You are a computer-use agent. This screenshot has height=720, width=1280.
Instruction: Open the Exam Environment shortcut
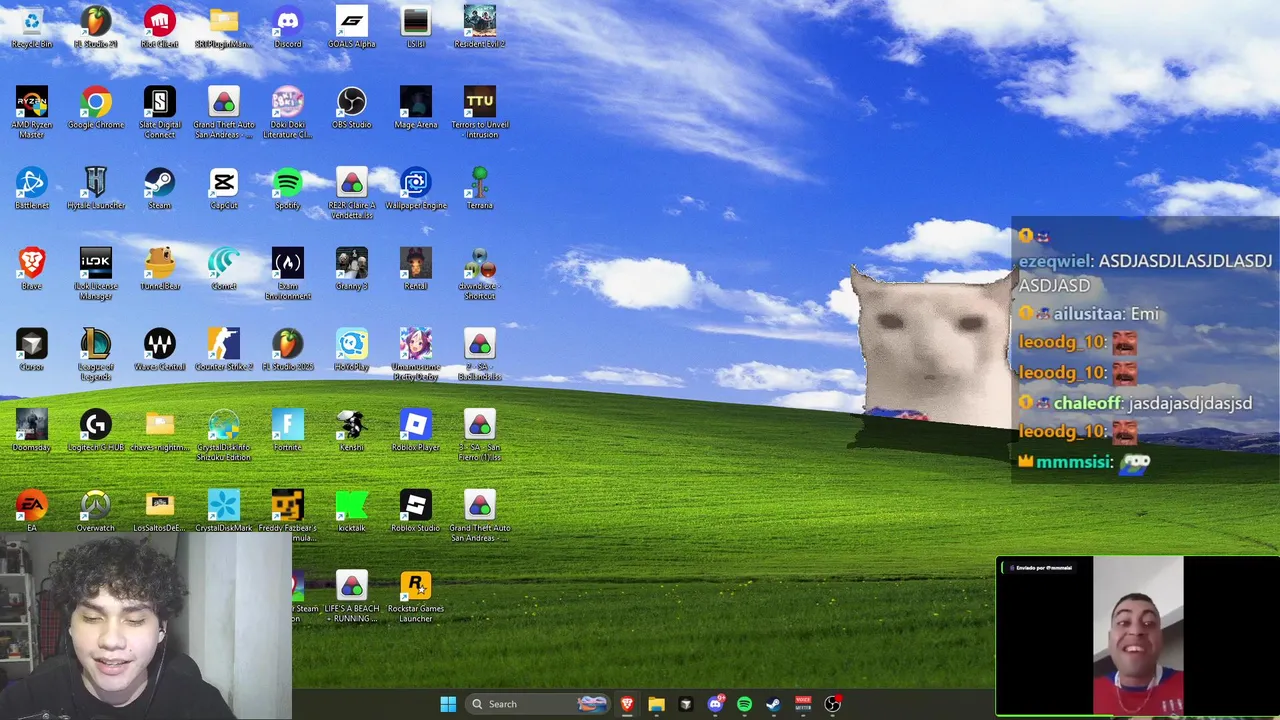click(x=288, y=274)
